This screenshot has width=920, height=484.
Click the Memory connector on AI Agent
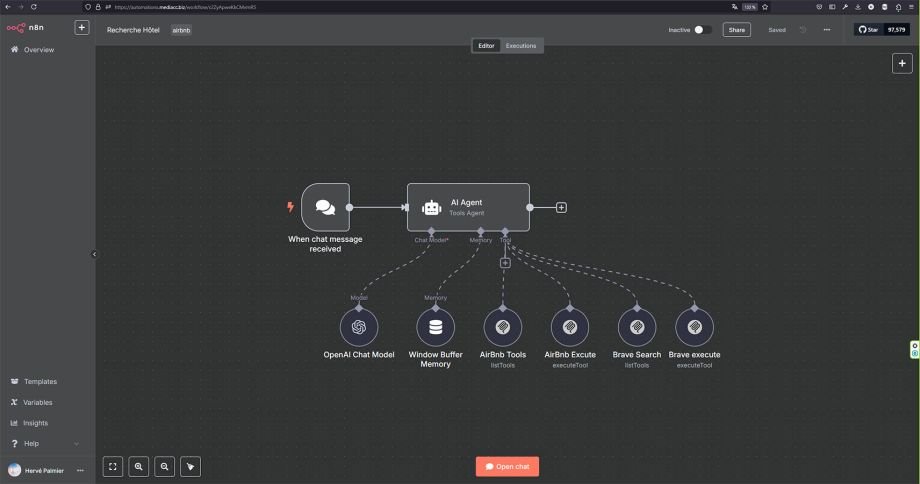pos(481,231)
